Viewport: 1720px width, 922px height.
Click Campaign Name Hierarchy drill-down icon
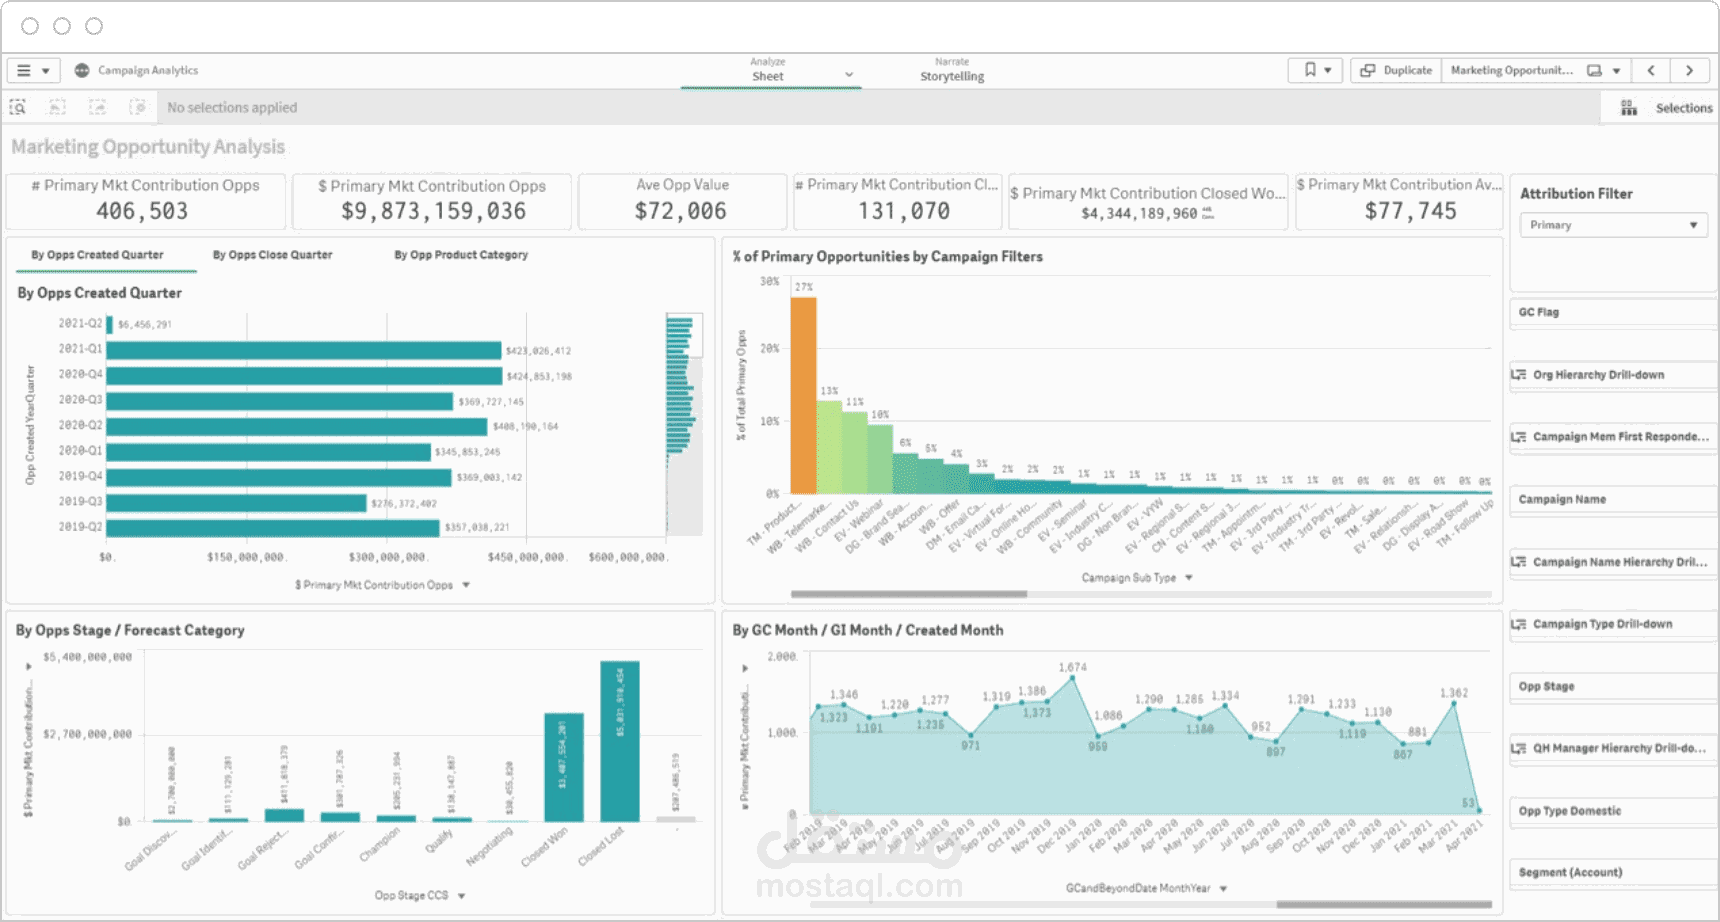(x=1518, y=562)
